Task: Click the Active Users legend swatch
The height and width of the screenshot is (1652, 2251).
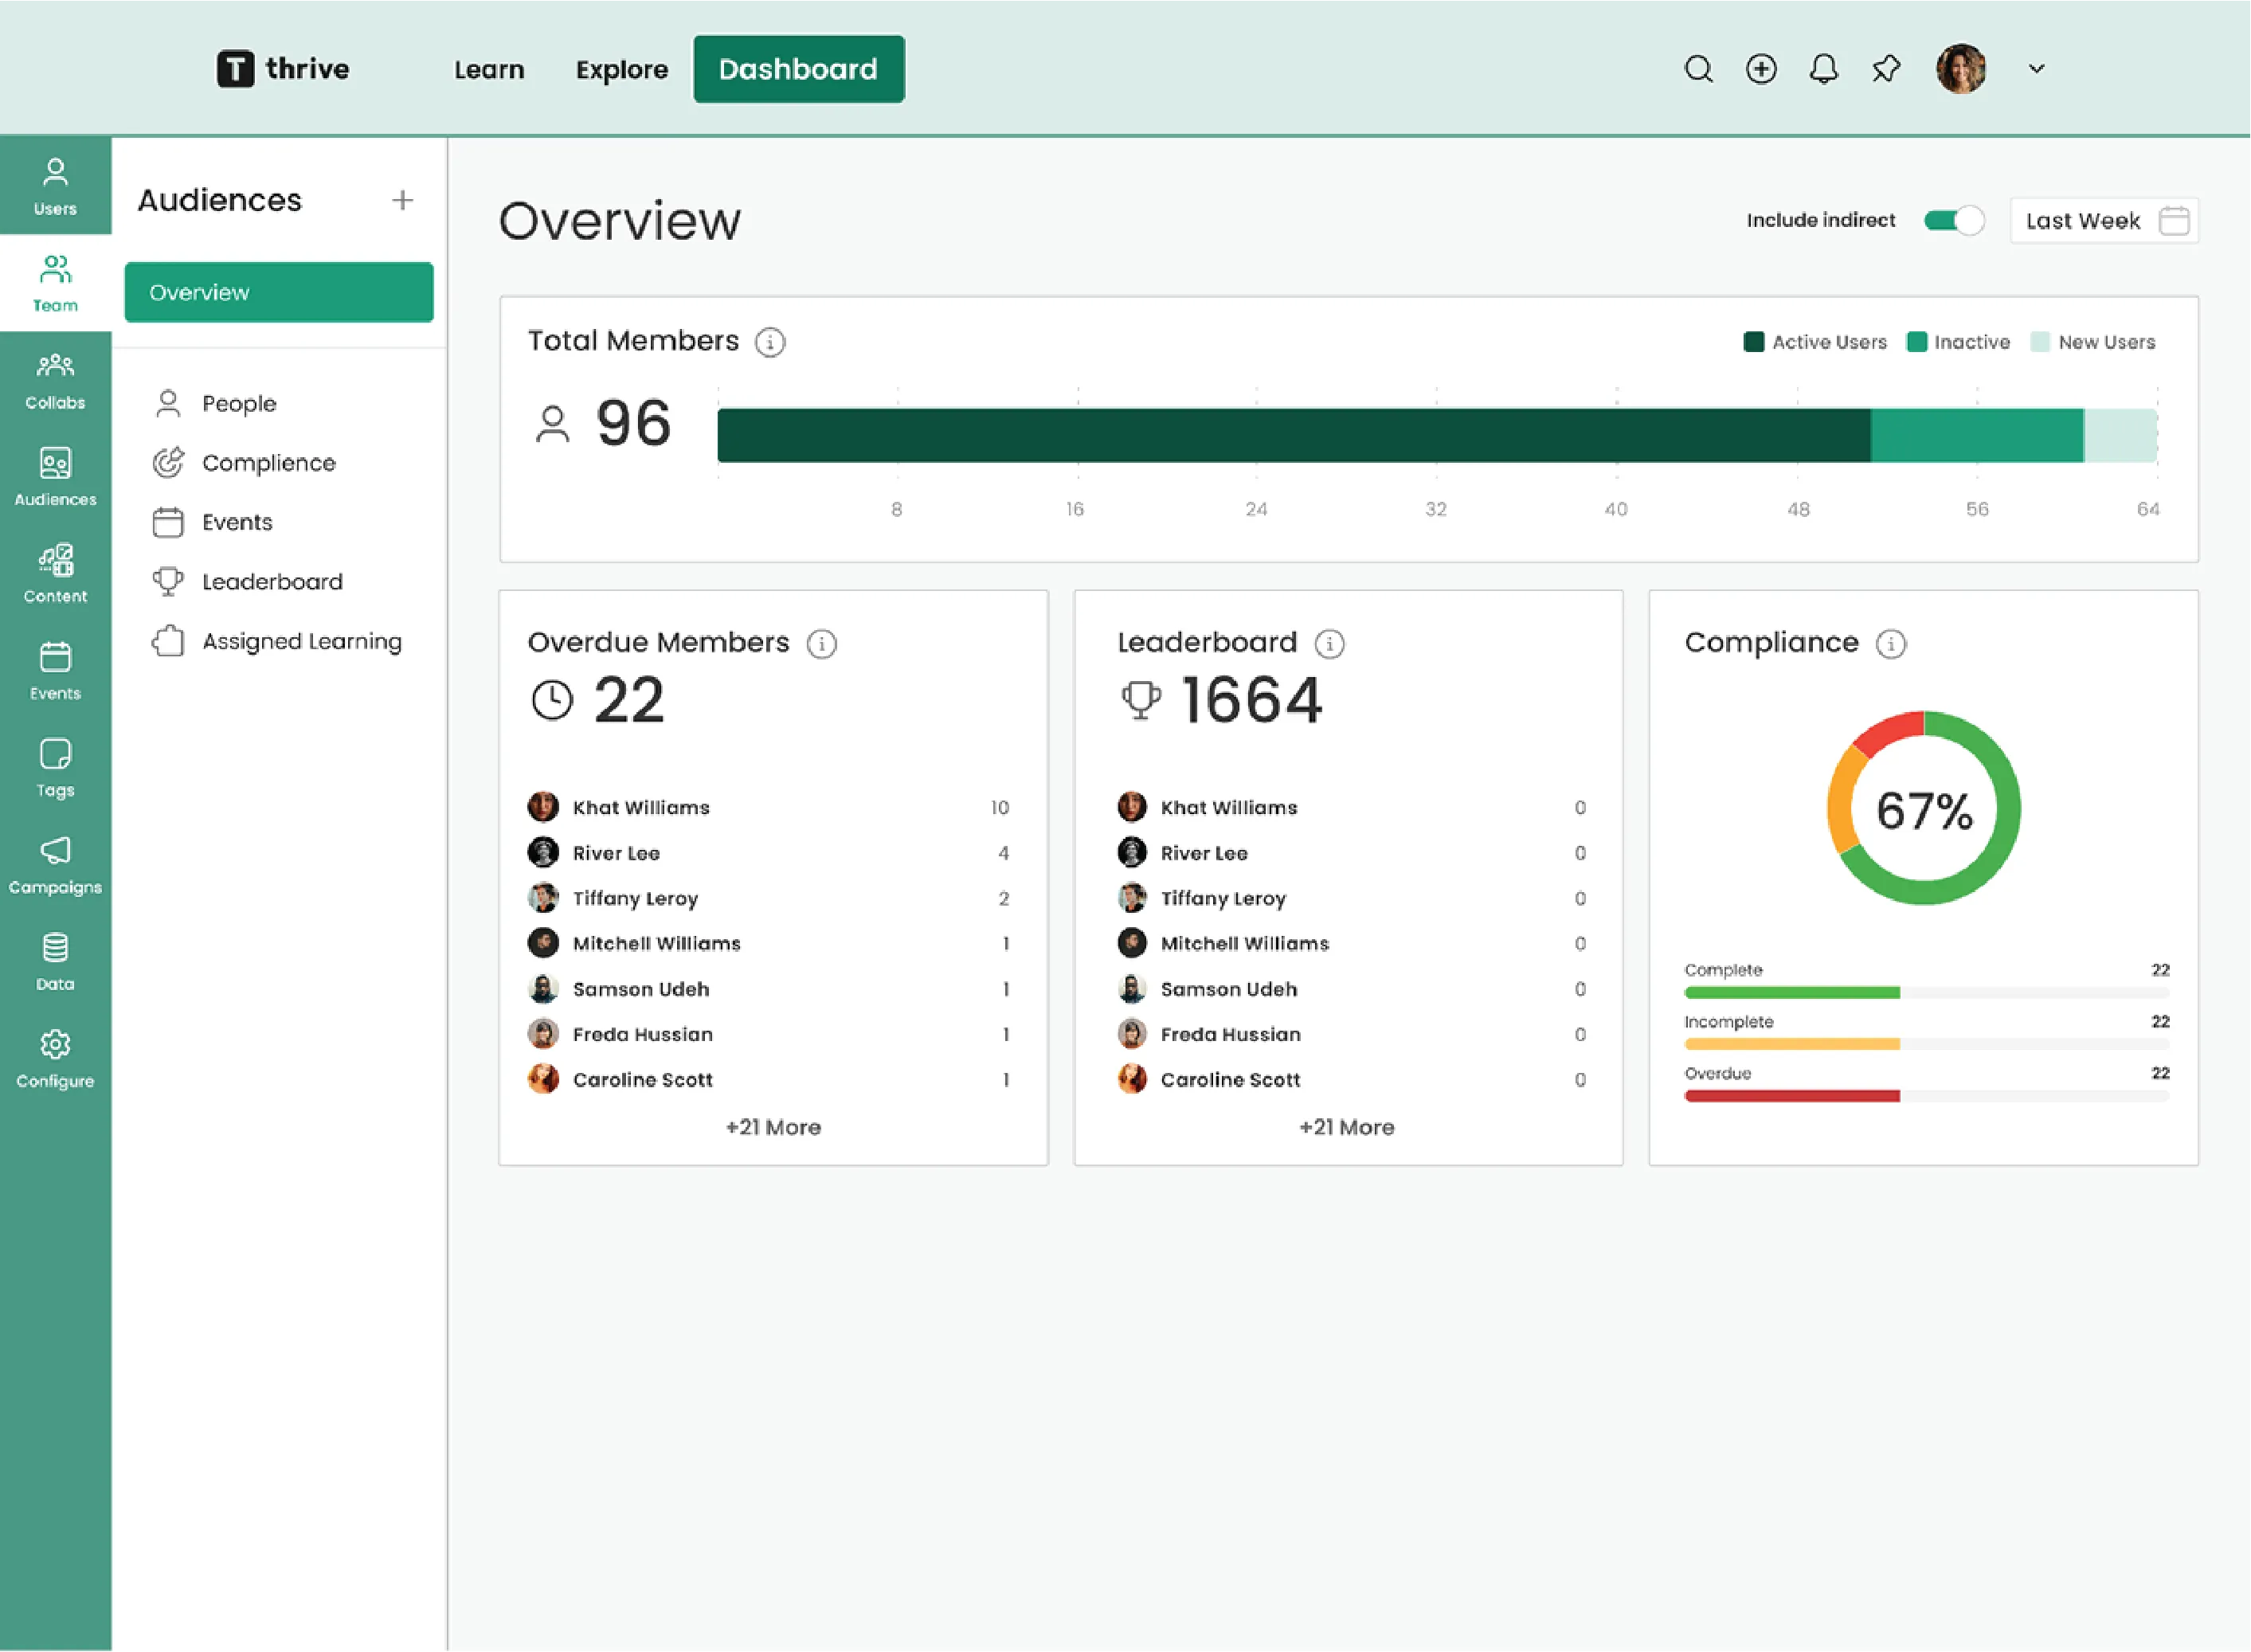Action: (x=1753, y=342)
